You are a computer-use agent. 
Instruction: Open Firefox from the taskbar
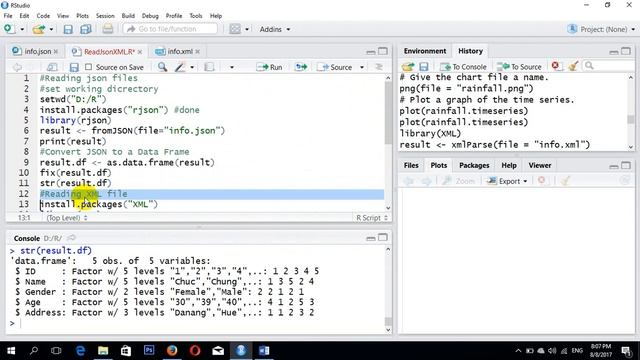tap(172, 351)
